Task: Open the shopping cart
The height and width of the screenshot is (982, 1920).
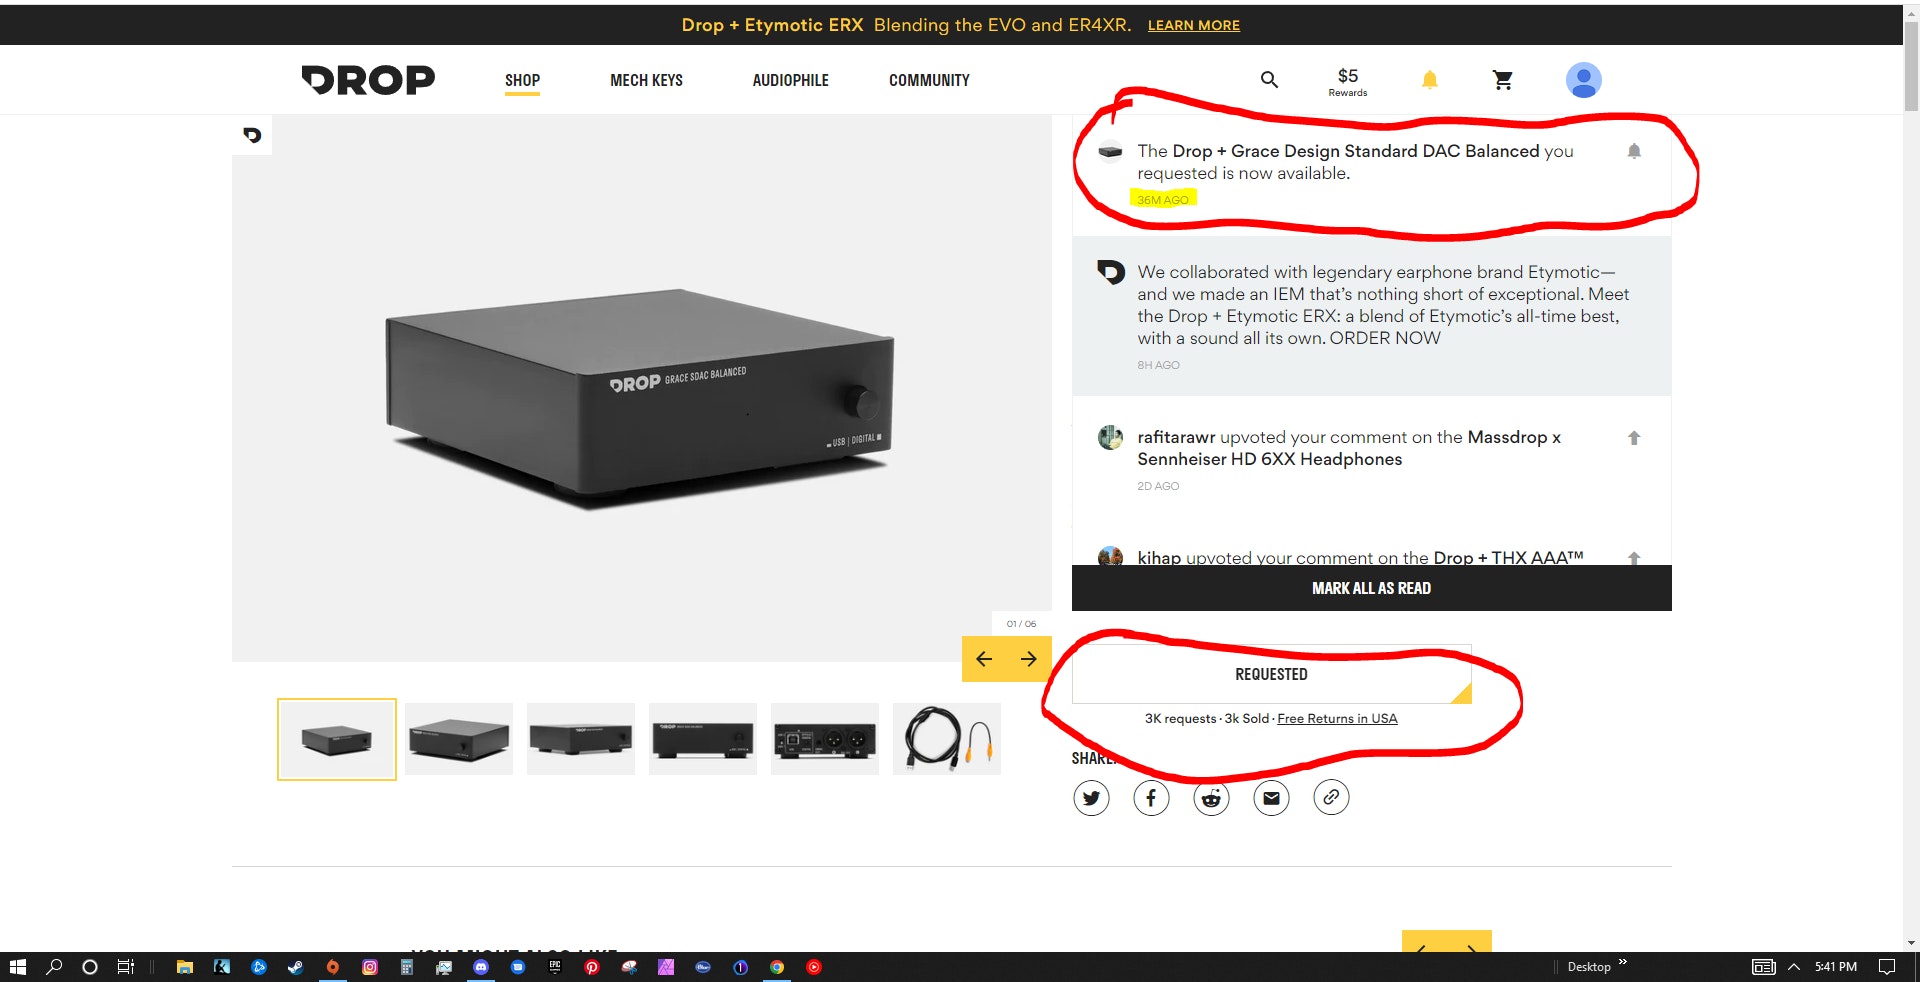Action: pos(1502,80)
